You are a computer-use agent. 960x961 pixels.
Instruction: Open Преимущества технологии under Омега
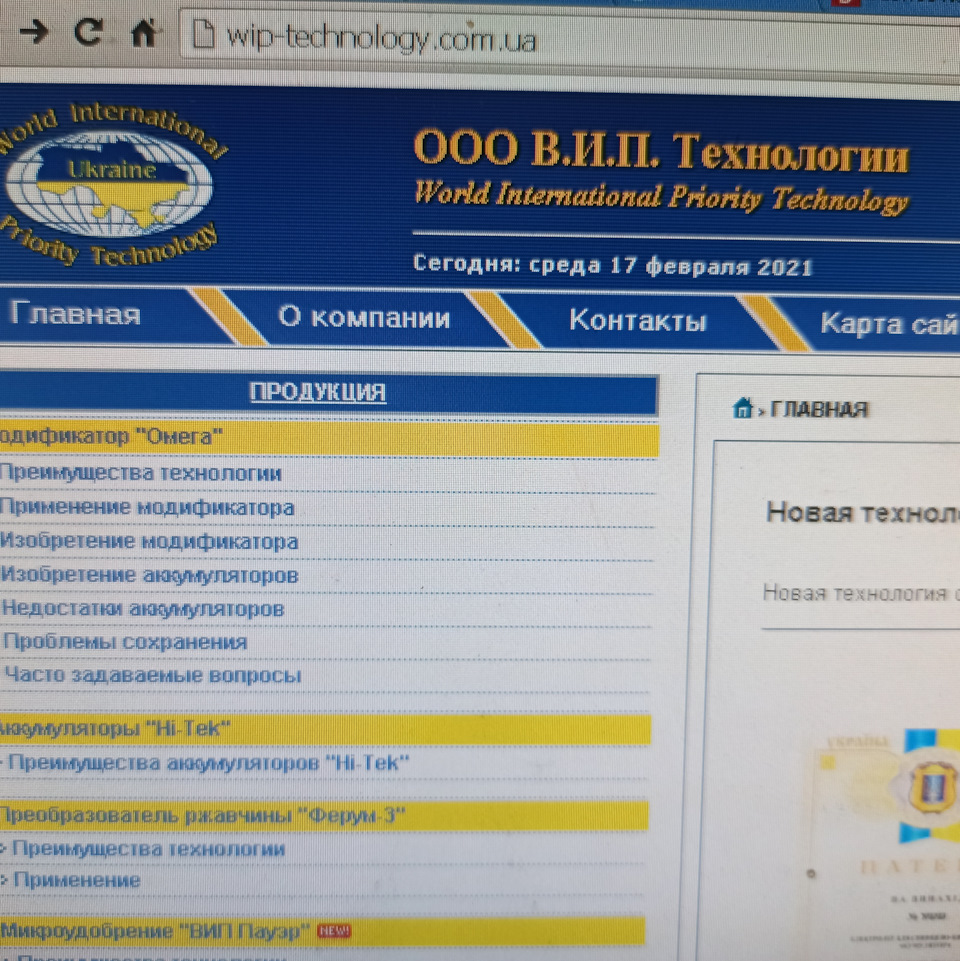click(141, 473)
